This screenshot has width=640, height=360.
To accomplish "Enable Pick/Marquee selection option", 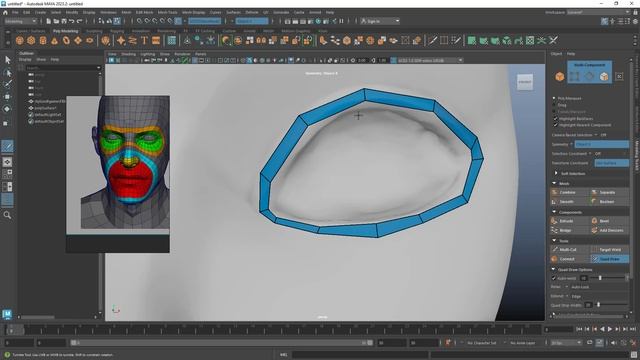I will 554,98.
